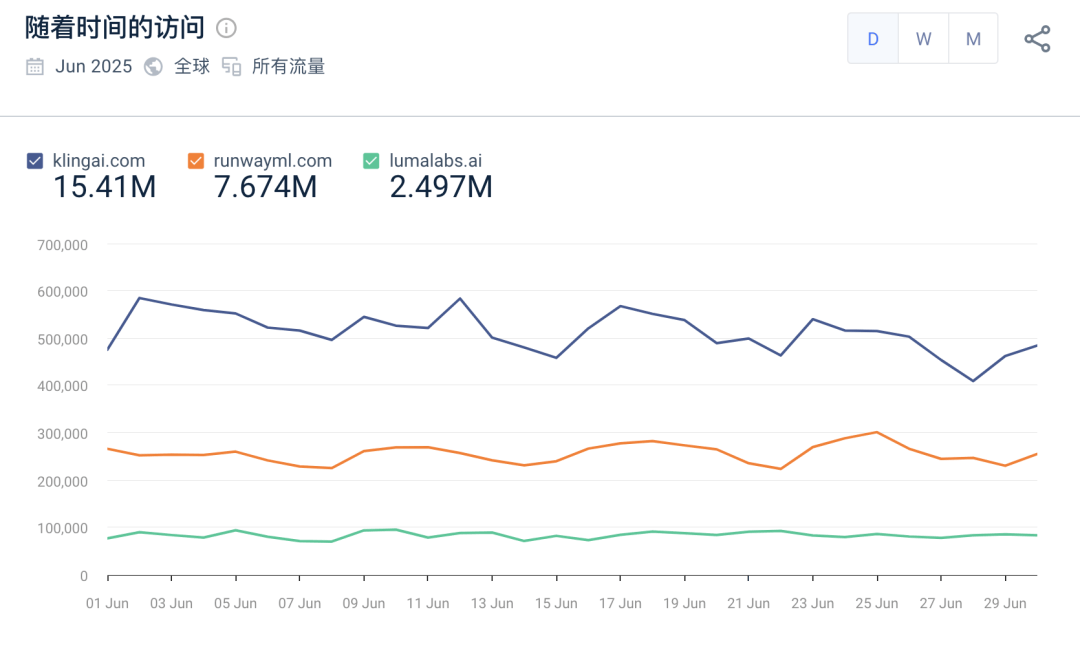The width and height of the screenshot is (1080, 645).
Task: Click the klingai line low point near 28 Jun
Action: (x=973, y=381)
